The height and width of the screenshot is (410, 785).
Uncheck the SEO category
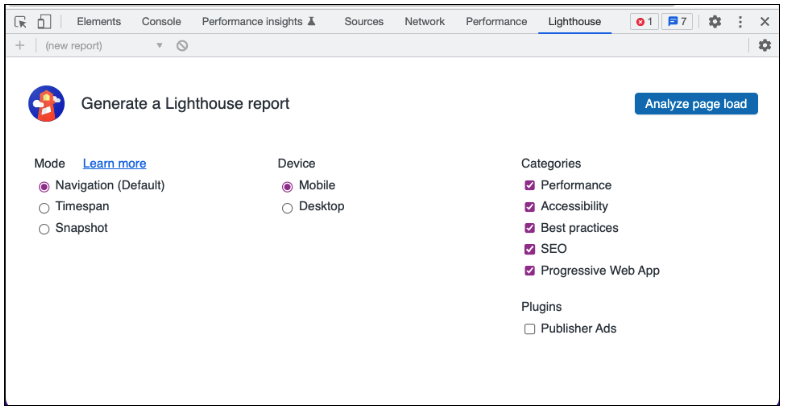click(x=530, y=249)
